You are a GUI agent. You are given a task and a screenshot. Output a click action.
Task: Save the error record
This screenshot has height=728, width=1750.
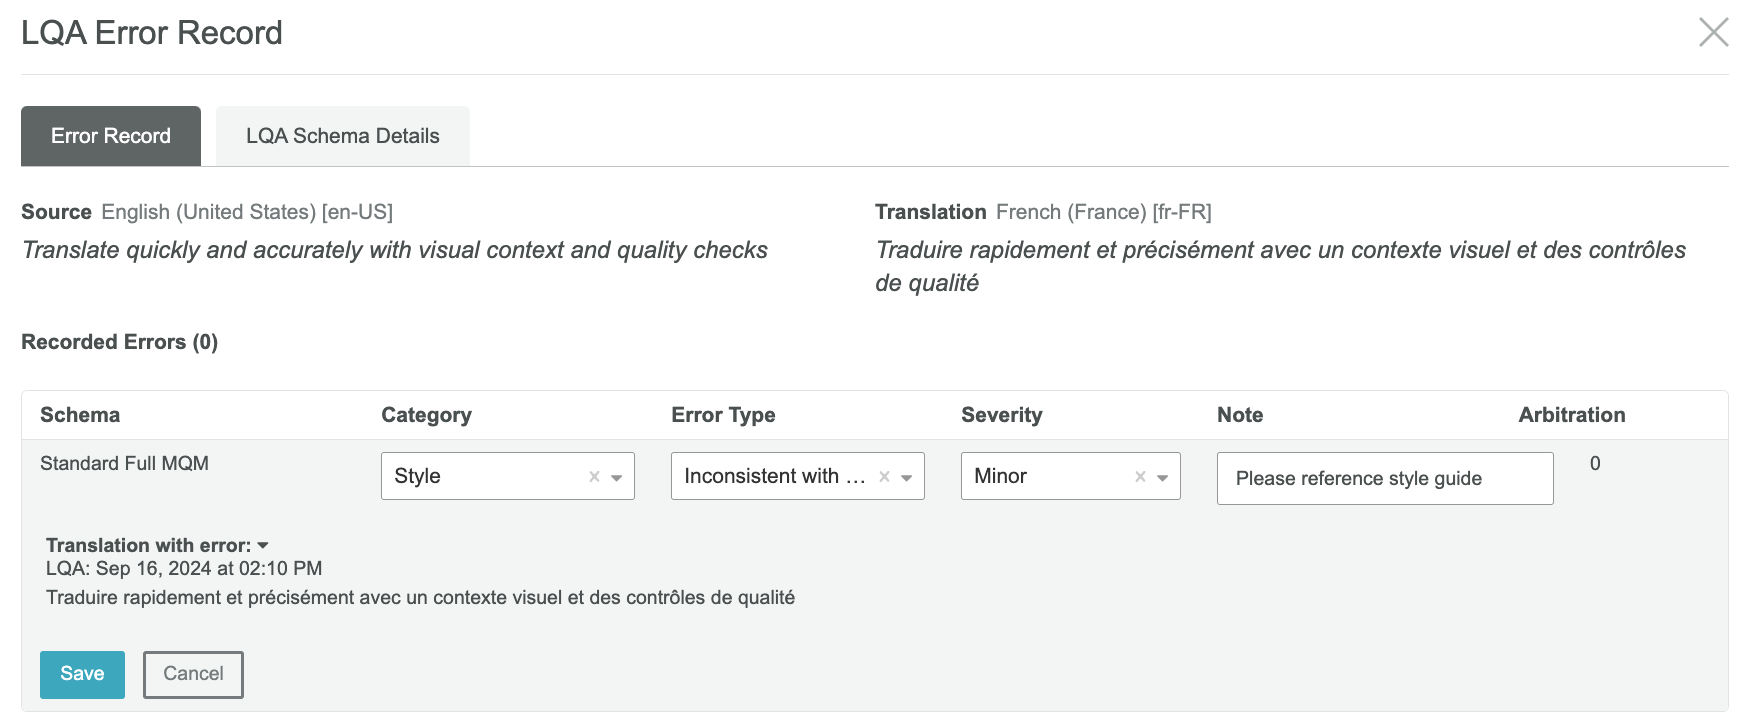[x=82, y=674]
